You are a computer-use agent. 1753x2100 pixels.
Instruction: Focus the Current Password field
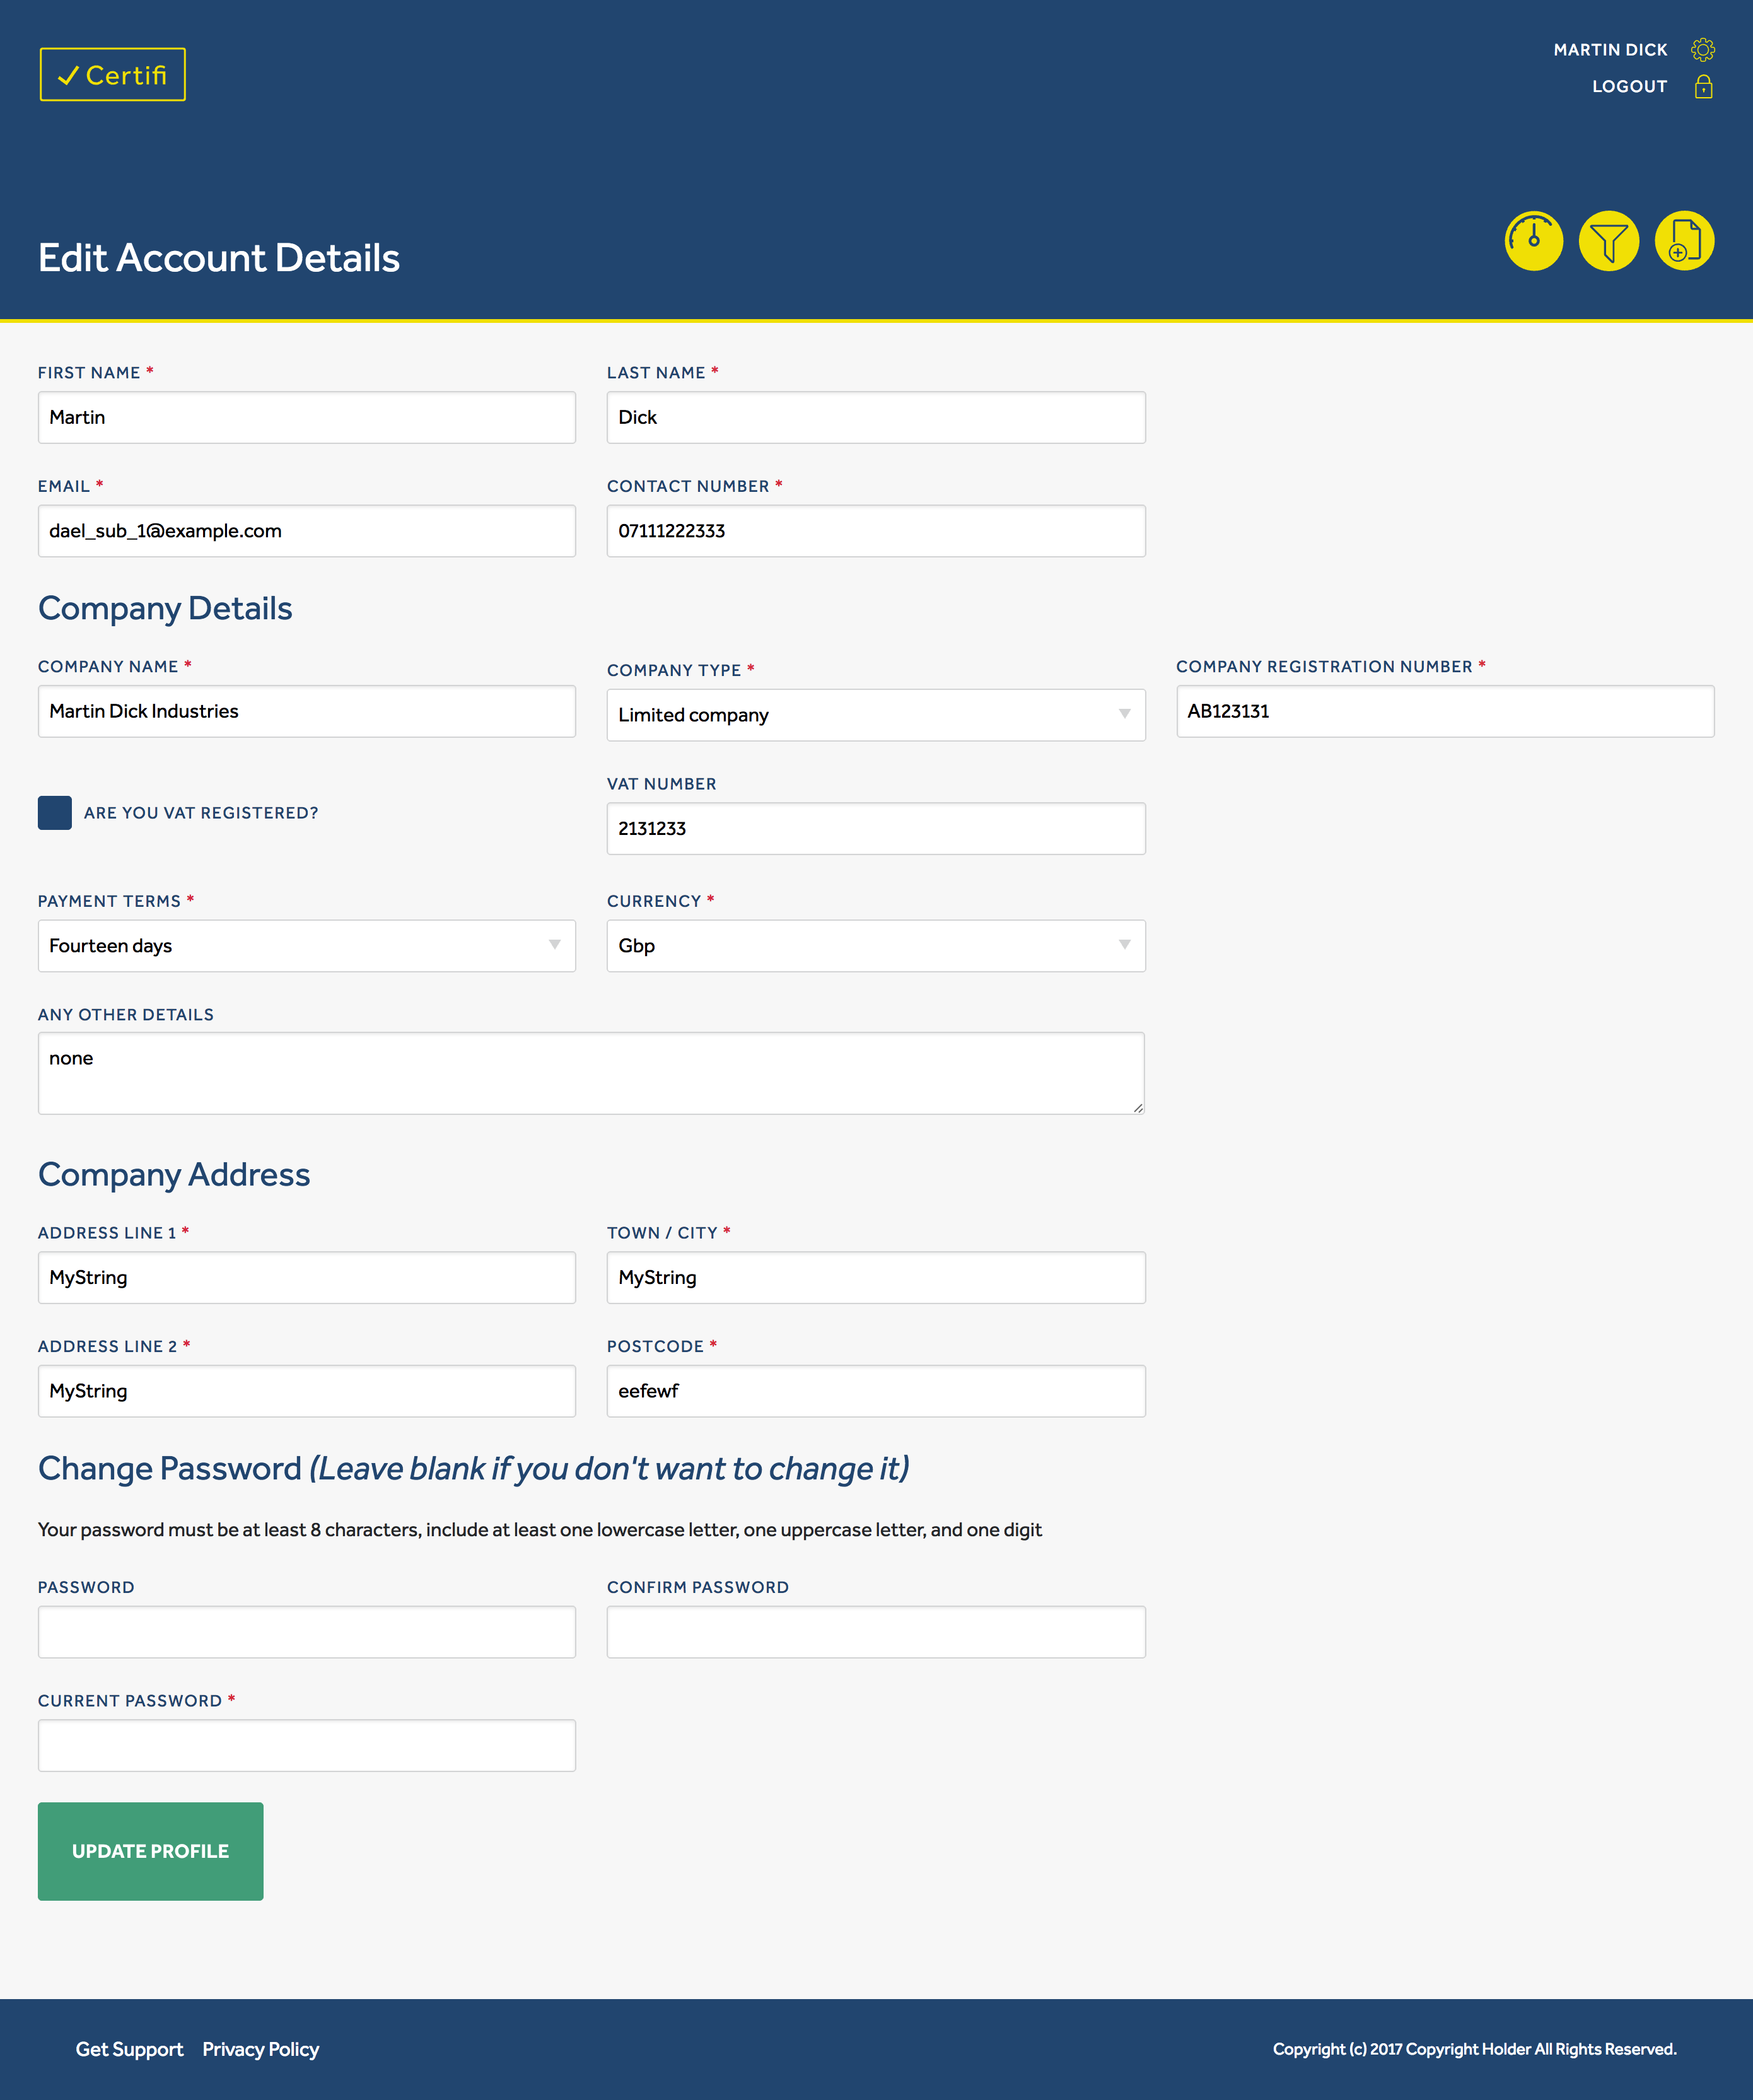tap(306, 1745)
